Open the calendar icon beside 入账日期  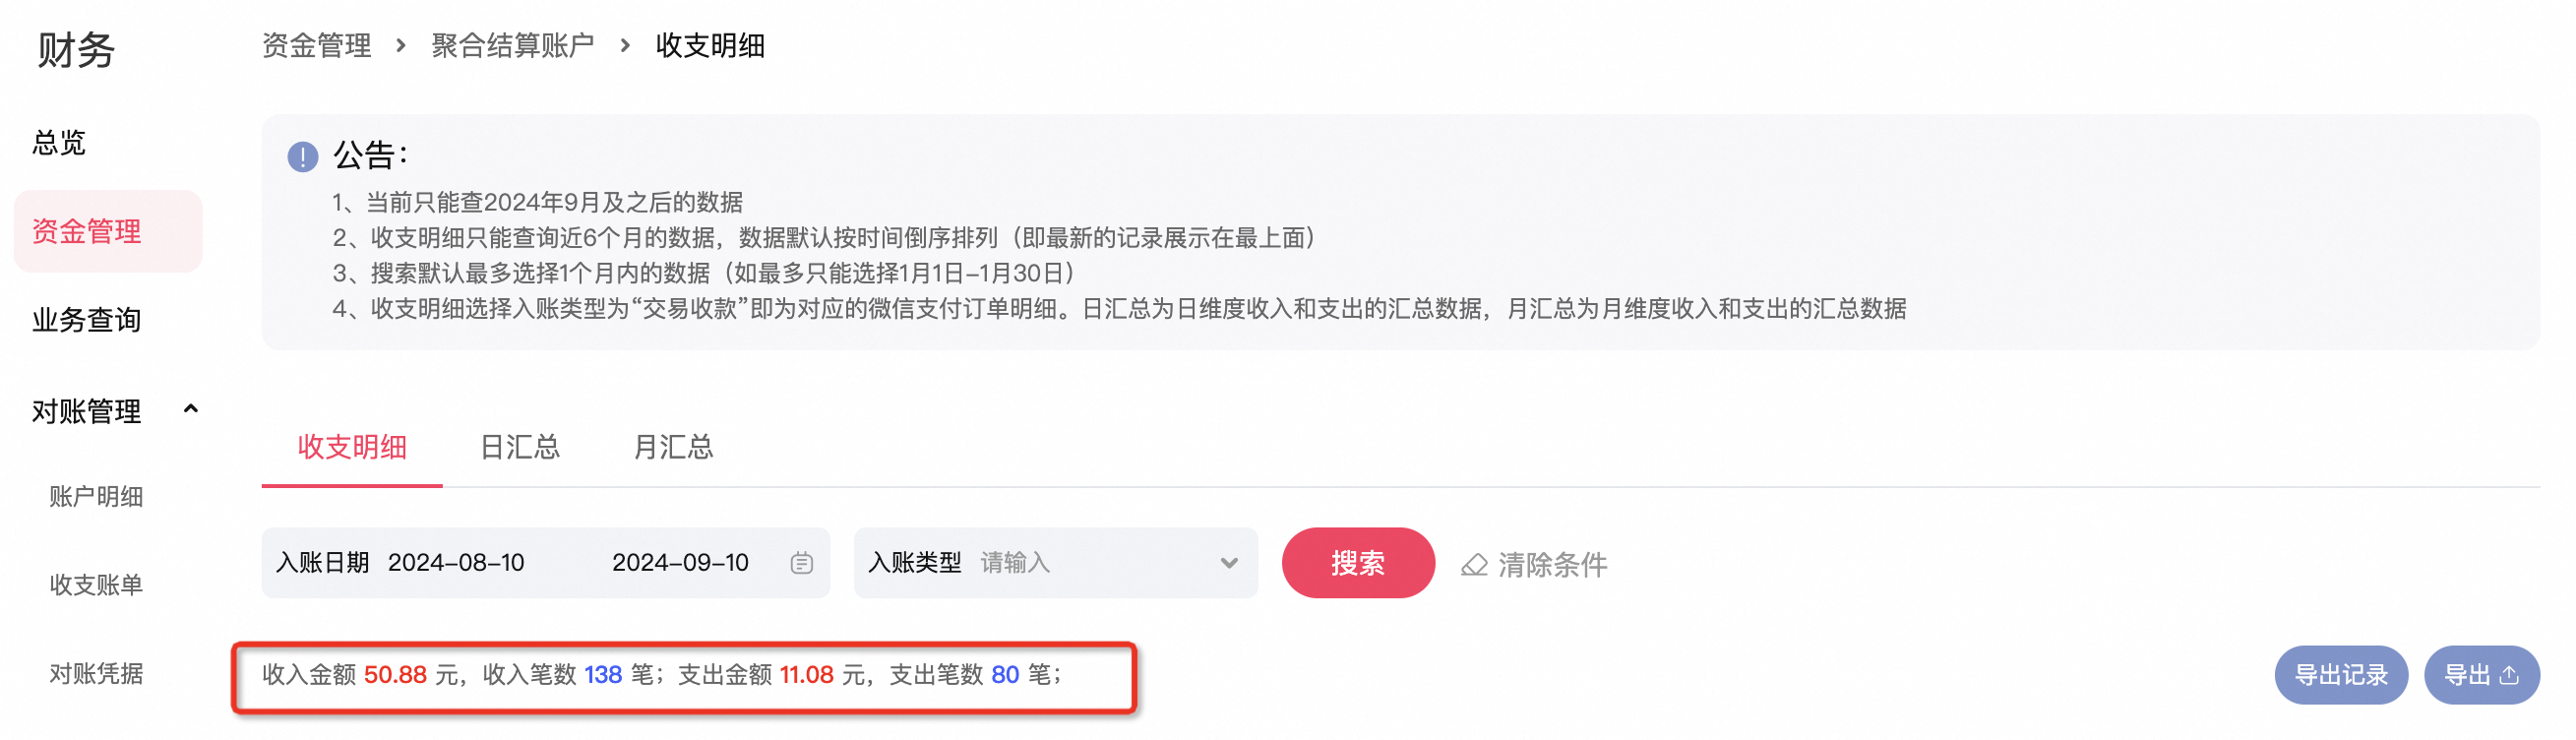tap(801, 562)
